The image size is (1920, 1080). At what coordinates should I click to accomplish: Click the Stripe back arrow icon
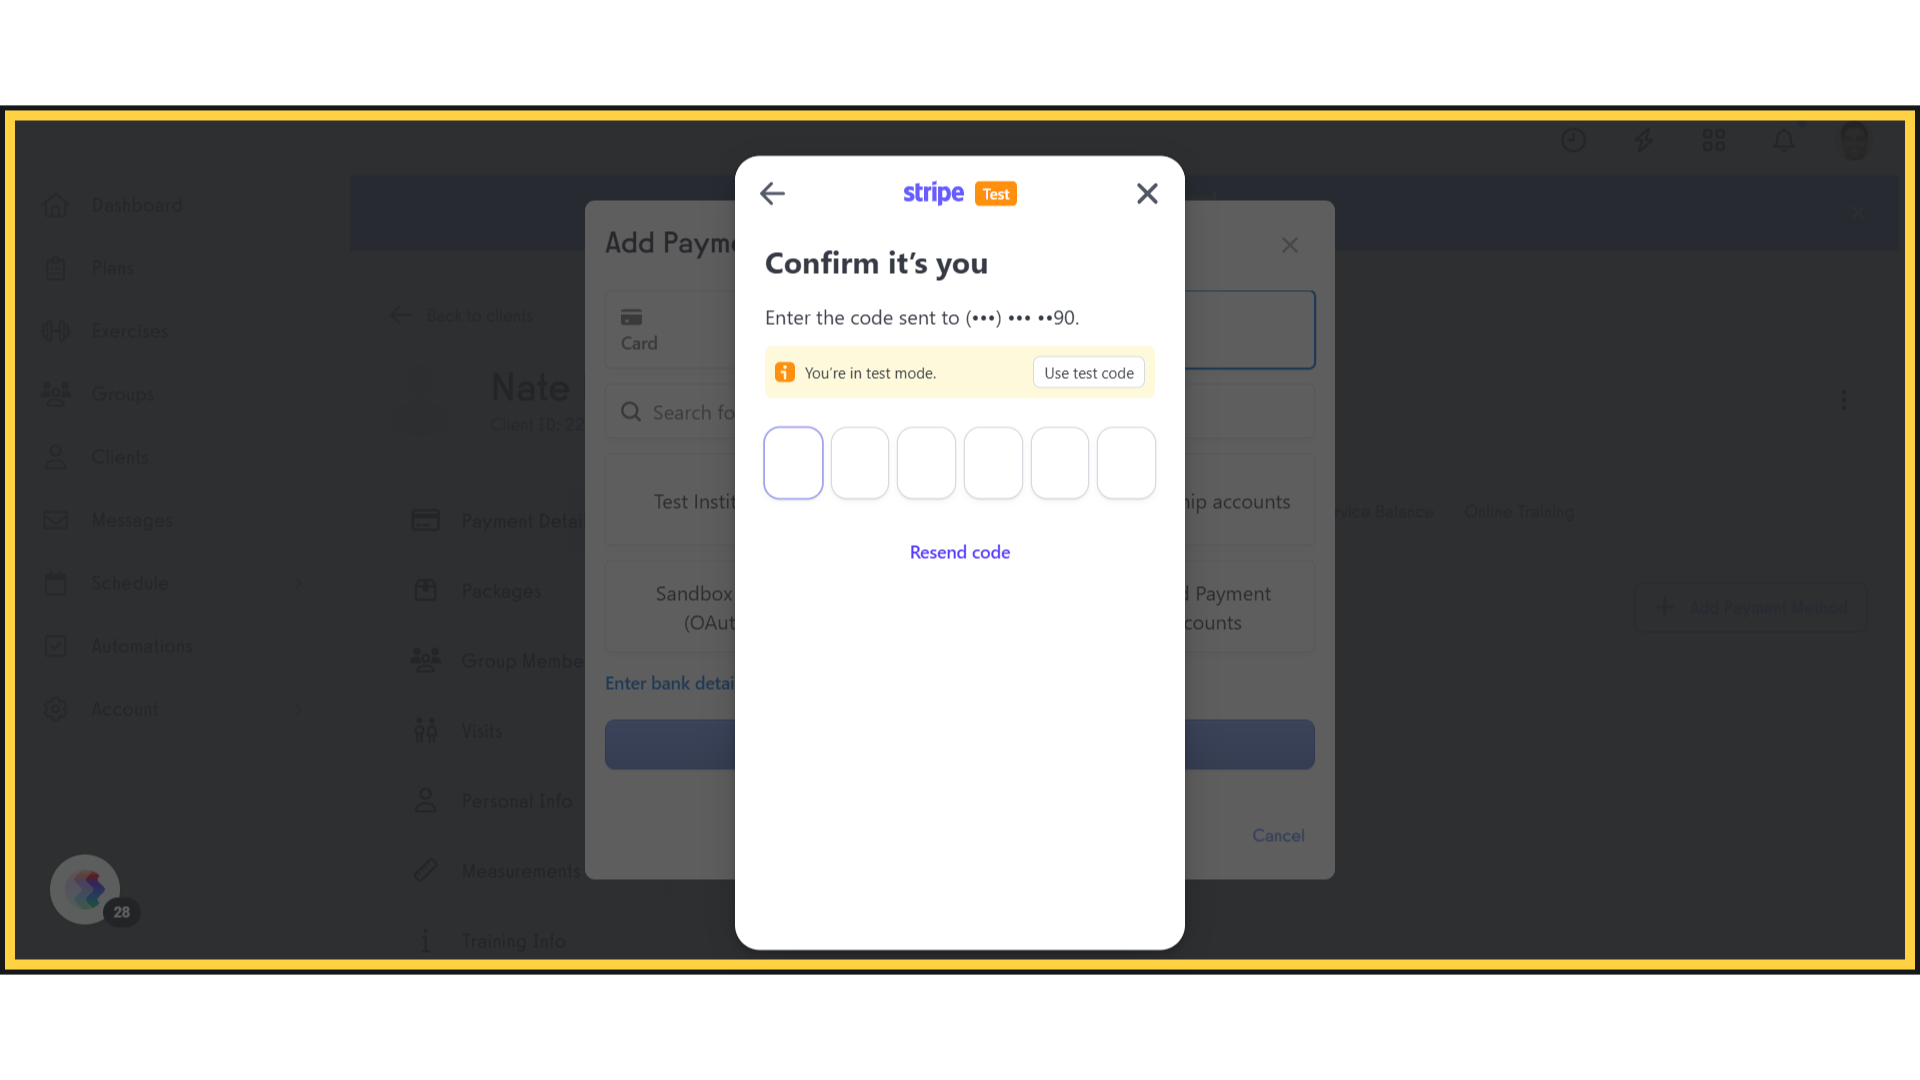coord(771,194)
